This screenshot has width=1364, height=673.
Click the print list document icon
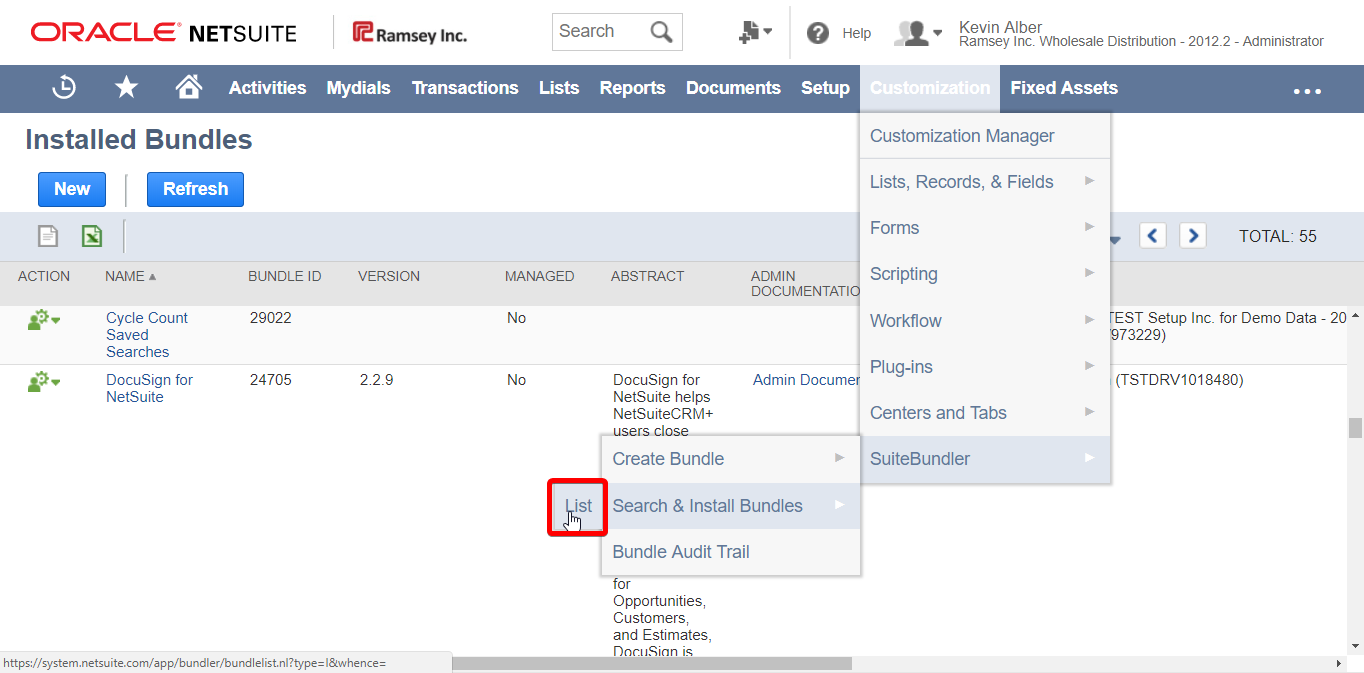pos(47,235)
